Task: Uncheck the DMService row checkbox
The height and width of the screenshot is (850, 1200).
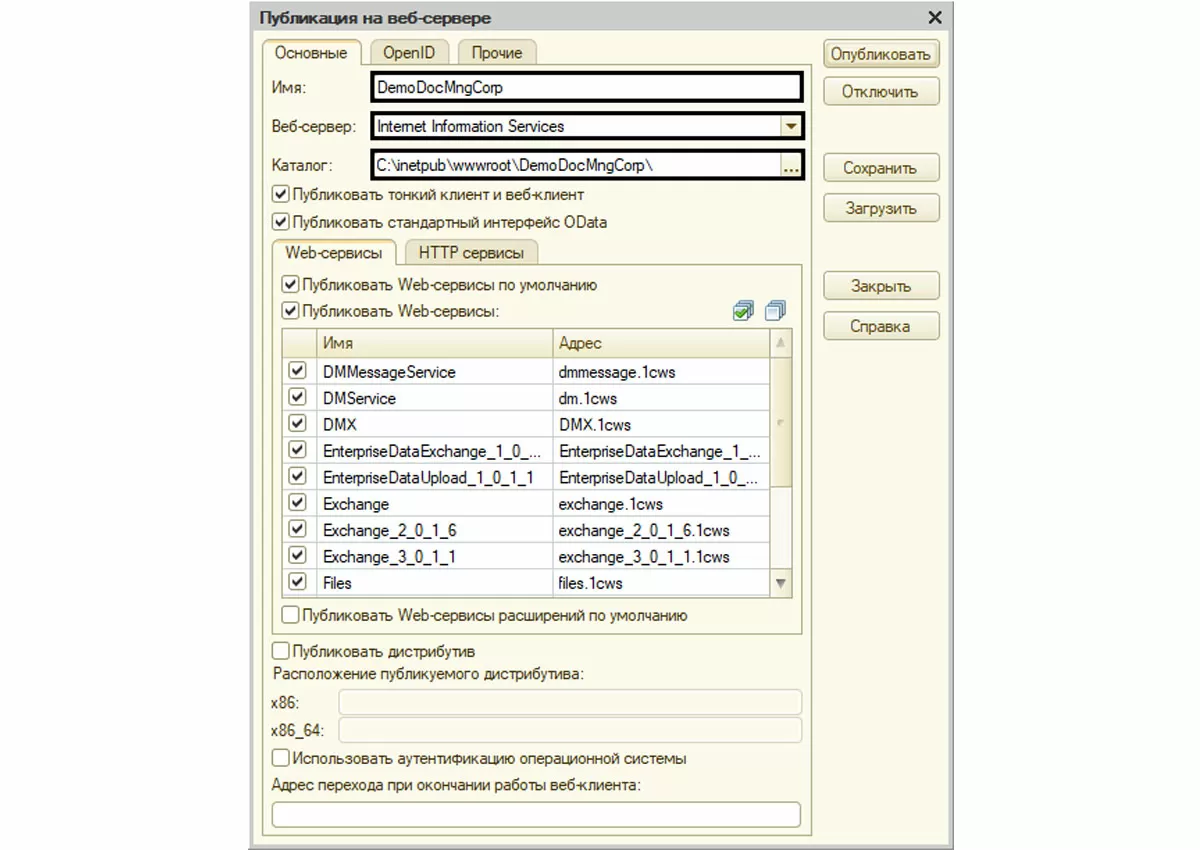Action: pos(297,397)
